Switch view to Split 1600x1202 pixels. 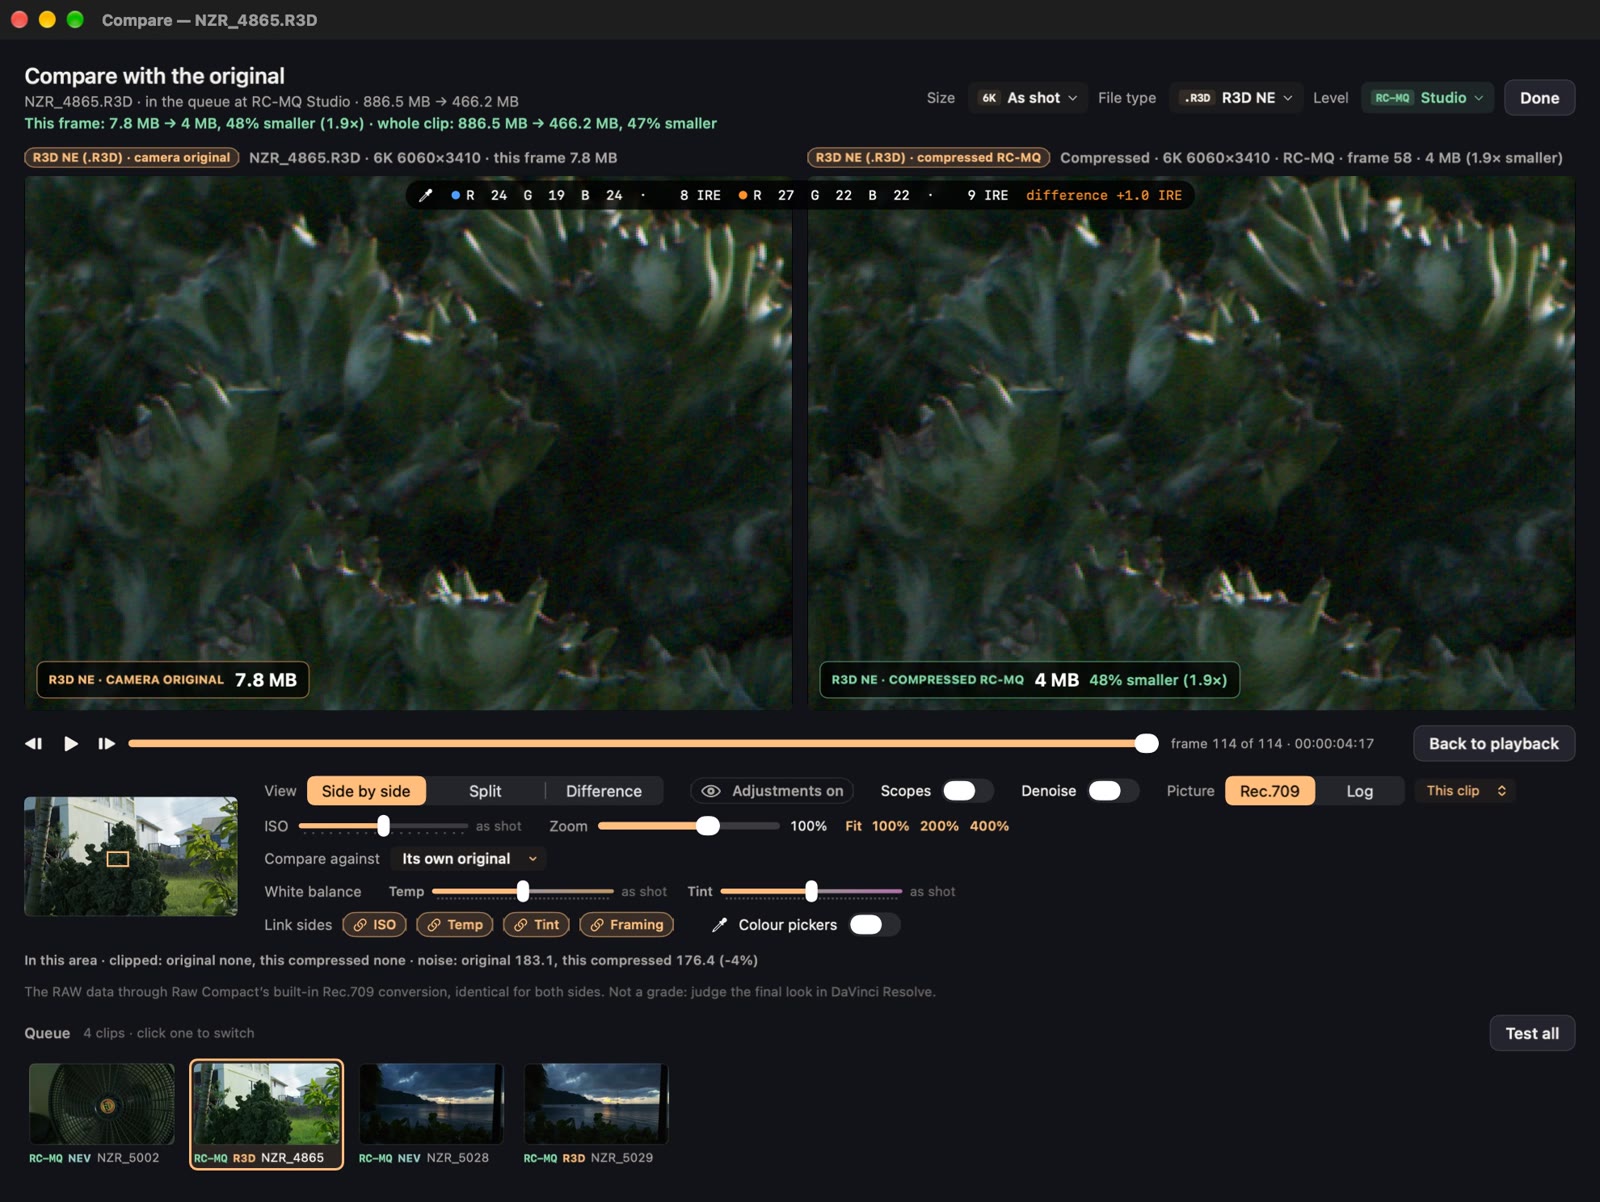(x=485, y=791)
